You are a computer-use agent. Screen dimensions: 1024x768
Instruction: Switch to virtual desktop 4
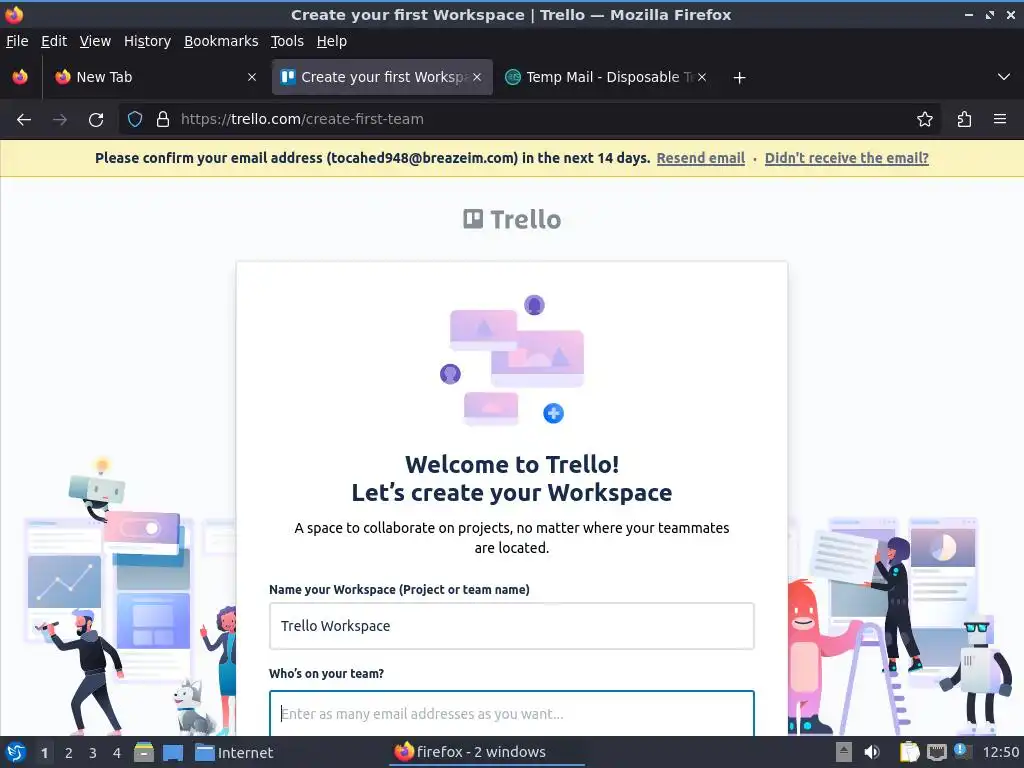(x=117, y=753)
